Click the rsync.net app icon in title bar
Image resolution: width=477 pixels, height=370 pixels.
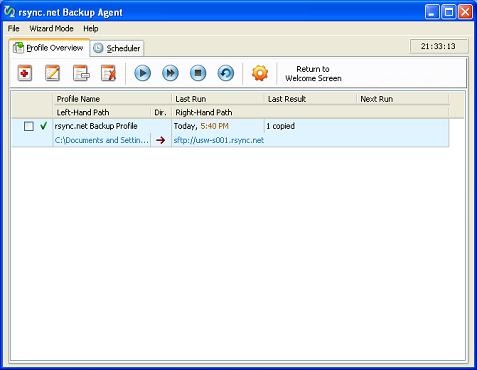tap(10, 12)
